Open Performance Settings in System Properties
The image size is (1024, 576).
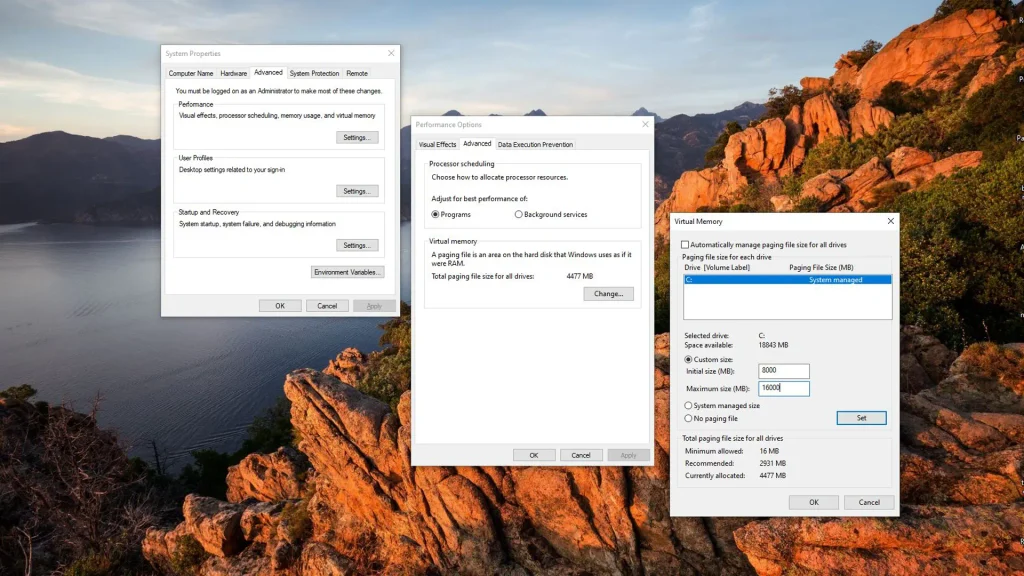point(357,137)
